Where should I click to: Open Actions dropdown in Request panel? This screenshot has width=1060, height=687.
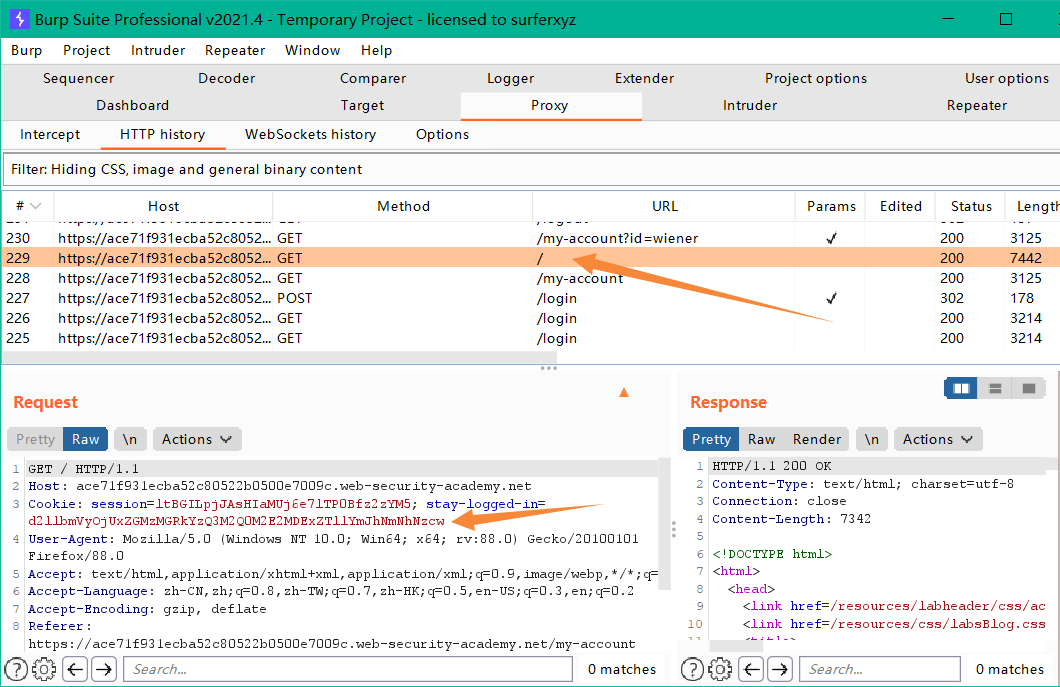point(197,439)
